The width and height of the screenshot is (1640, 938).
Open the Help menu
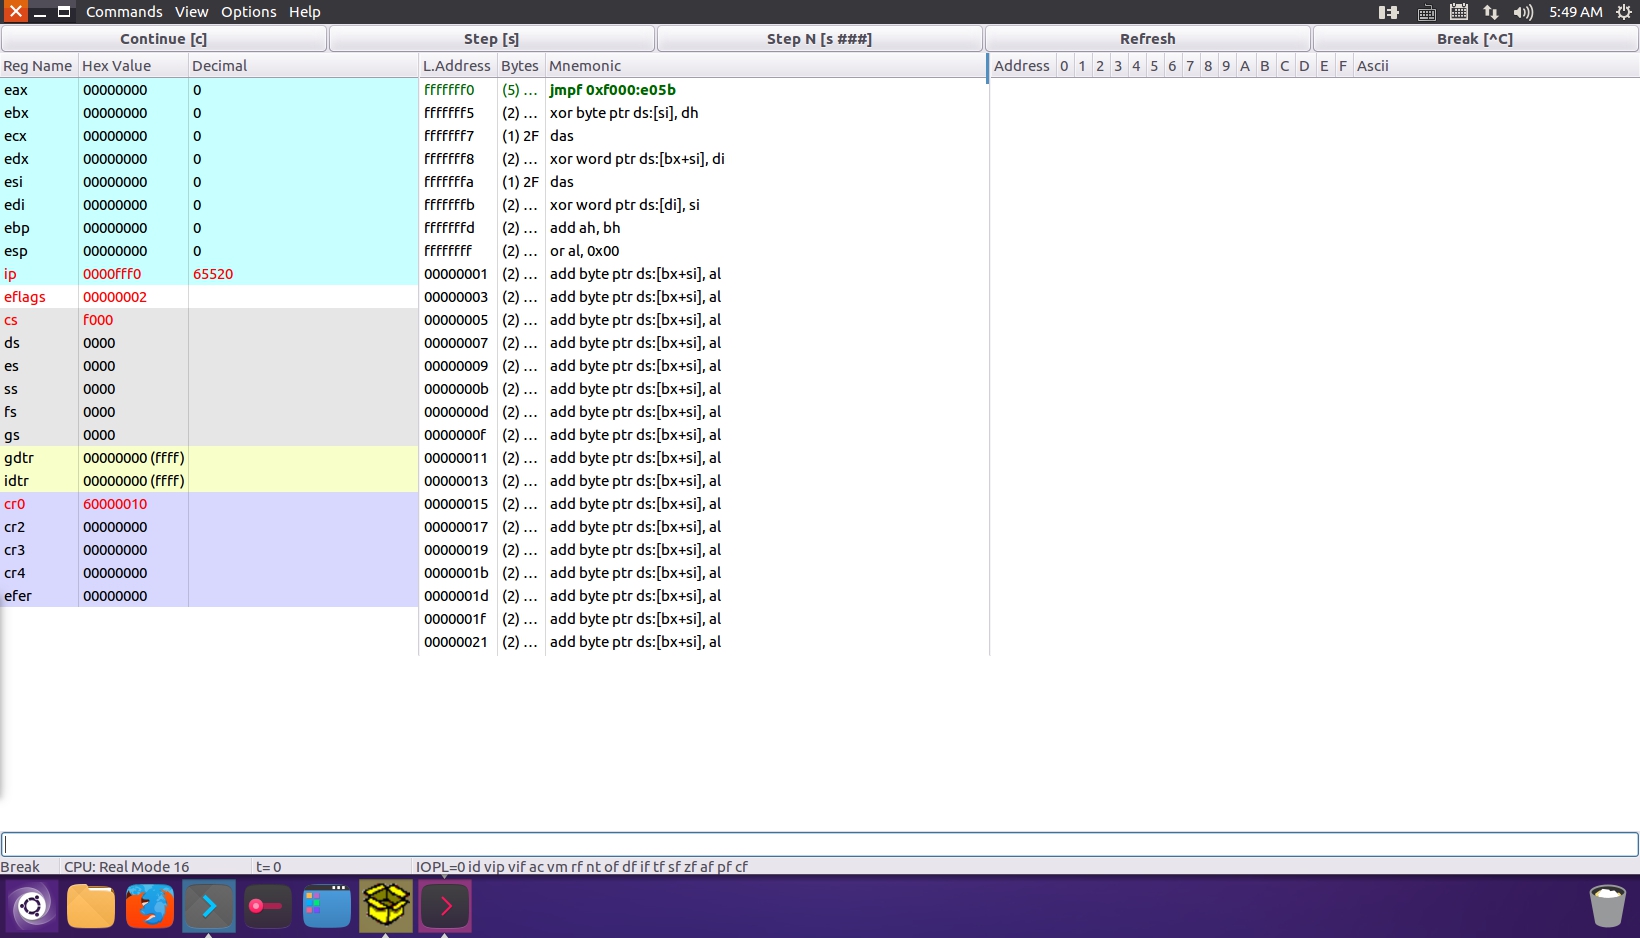click(x=305, y=12)
